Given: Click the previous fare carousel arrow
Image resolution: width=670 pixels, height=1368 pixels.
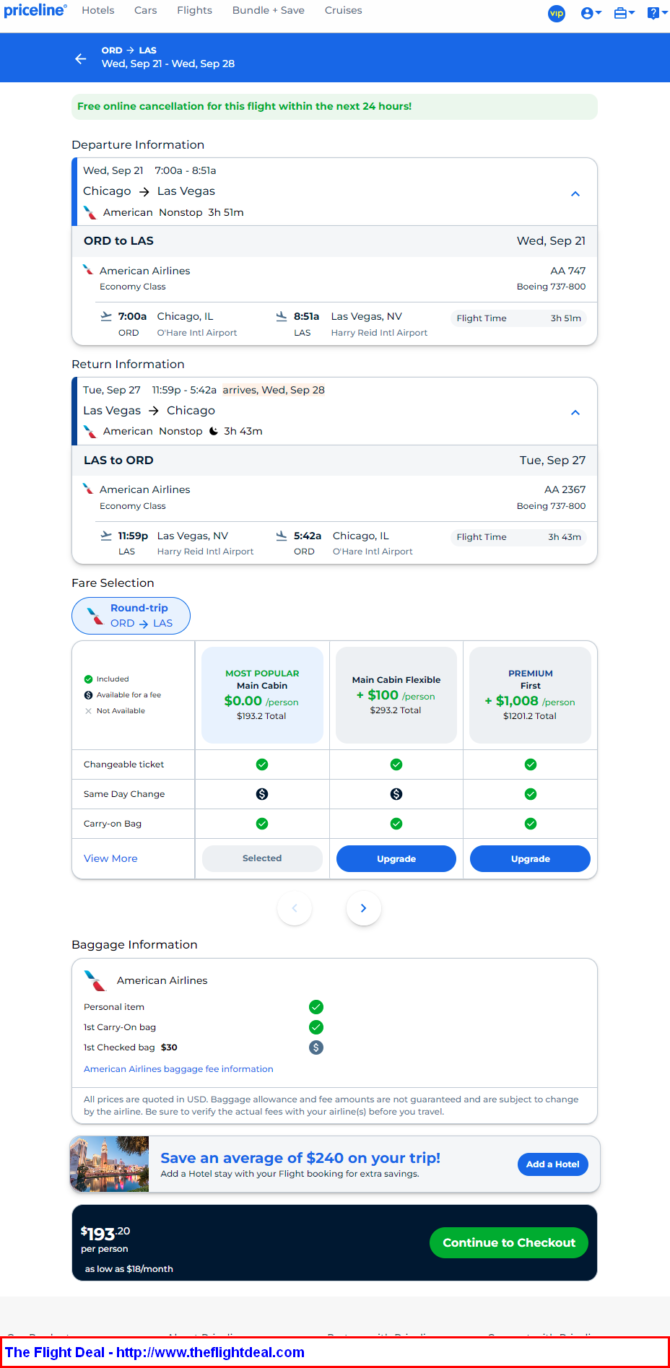Looking at the screenshot, I should (x=295, y=908).
